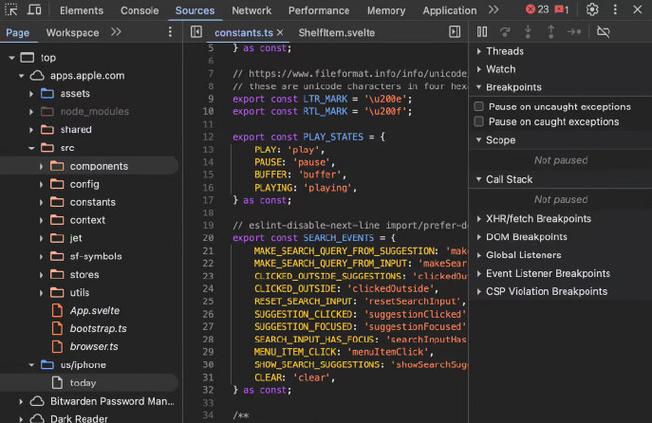Expand the config folder
Viewport: 652px width, 423px height.
pos(41,184)
